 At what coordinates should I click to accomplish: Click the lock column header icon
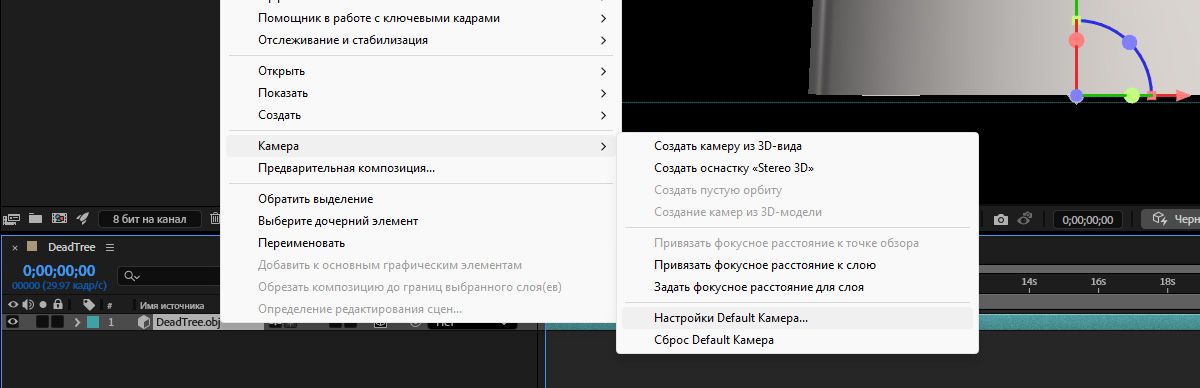[x=59, y=305]
